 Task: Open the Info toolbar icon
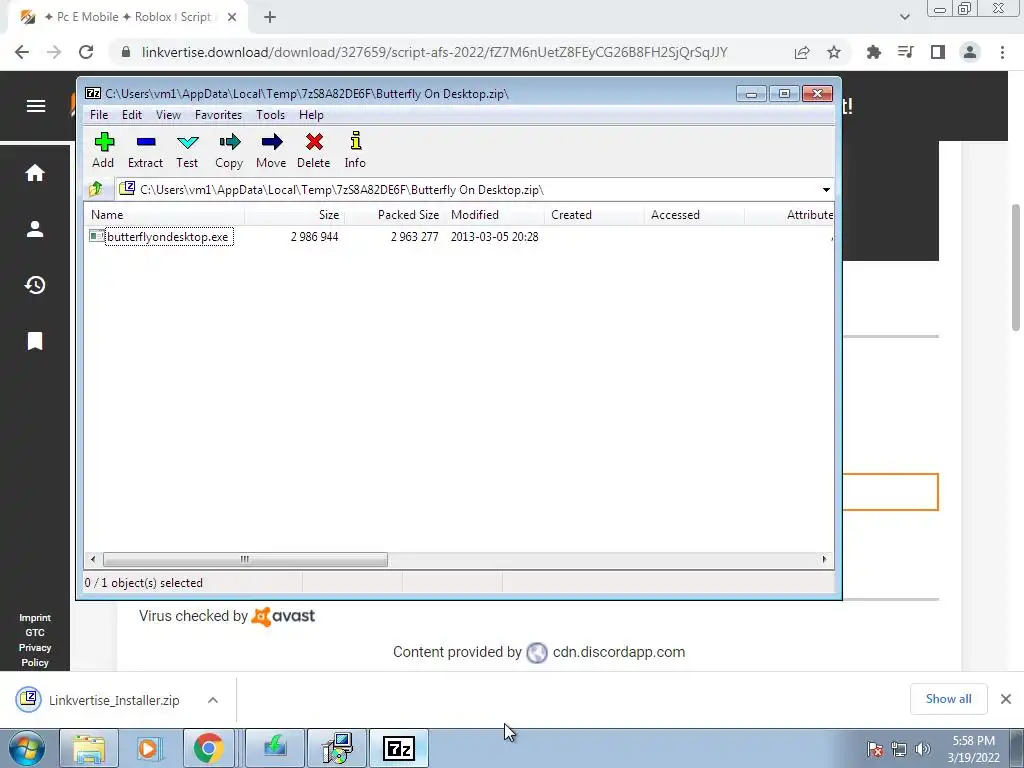(x=355, y=150)
